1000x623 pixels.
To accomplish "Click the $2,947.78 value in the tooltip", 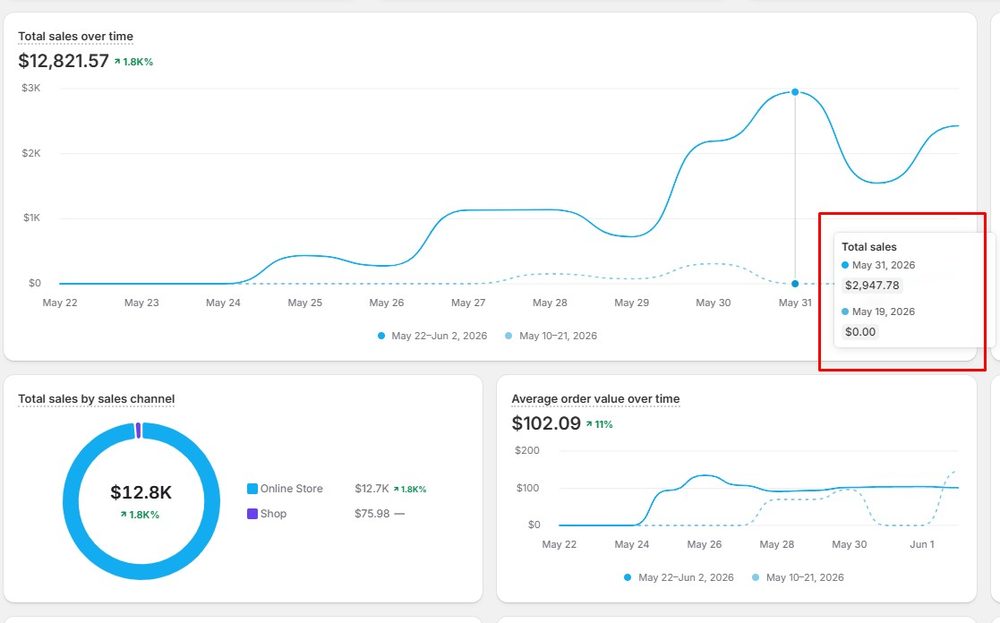I will (x=872, y=286).
